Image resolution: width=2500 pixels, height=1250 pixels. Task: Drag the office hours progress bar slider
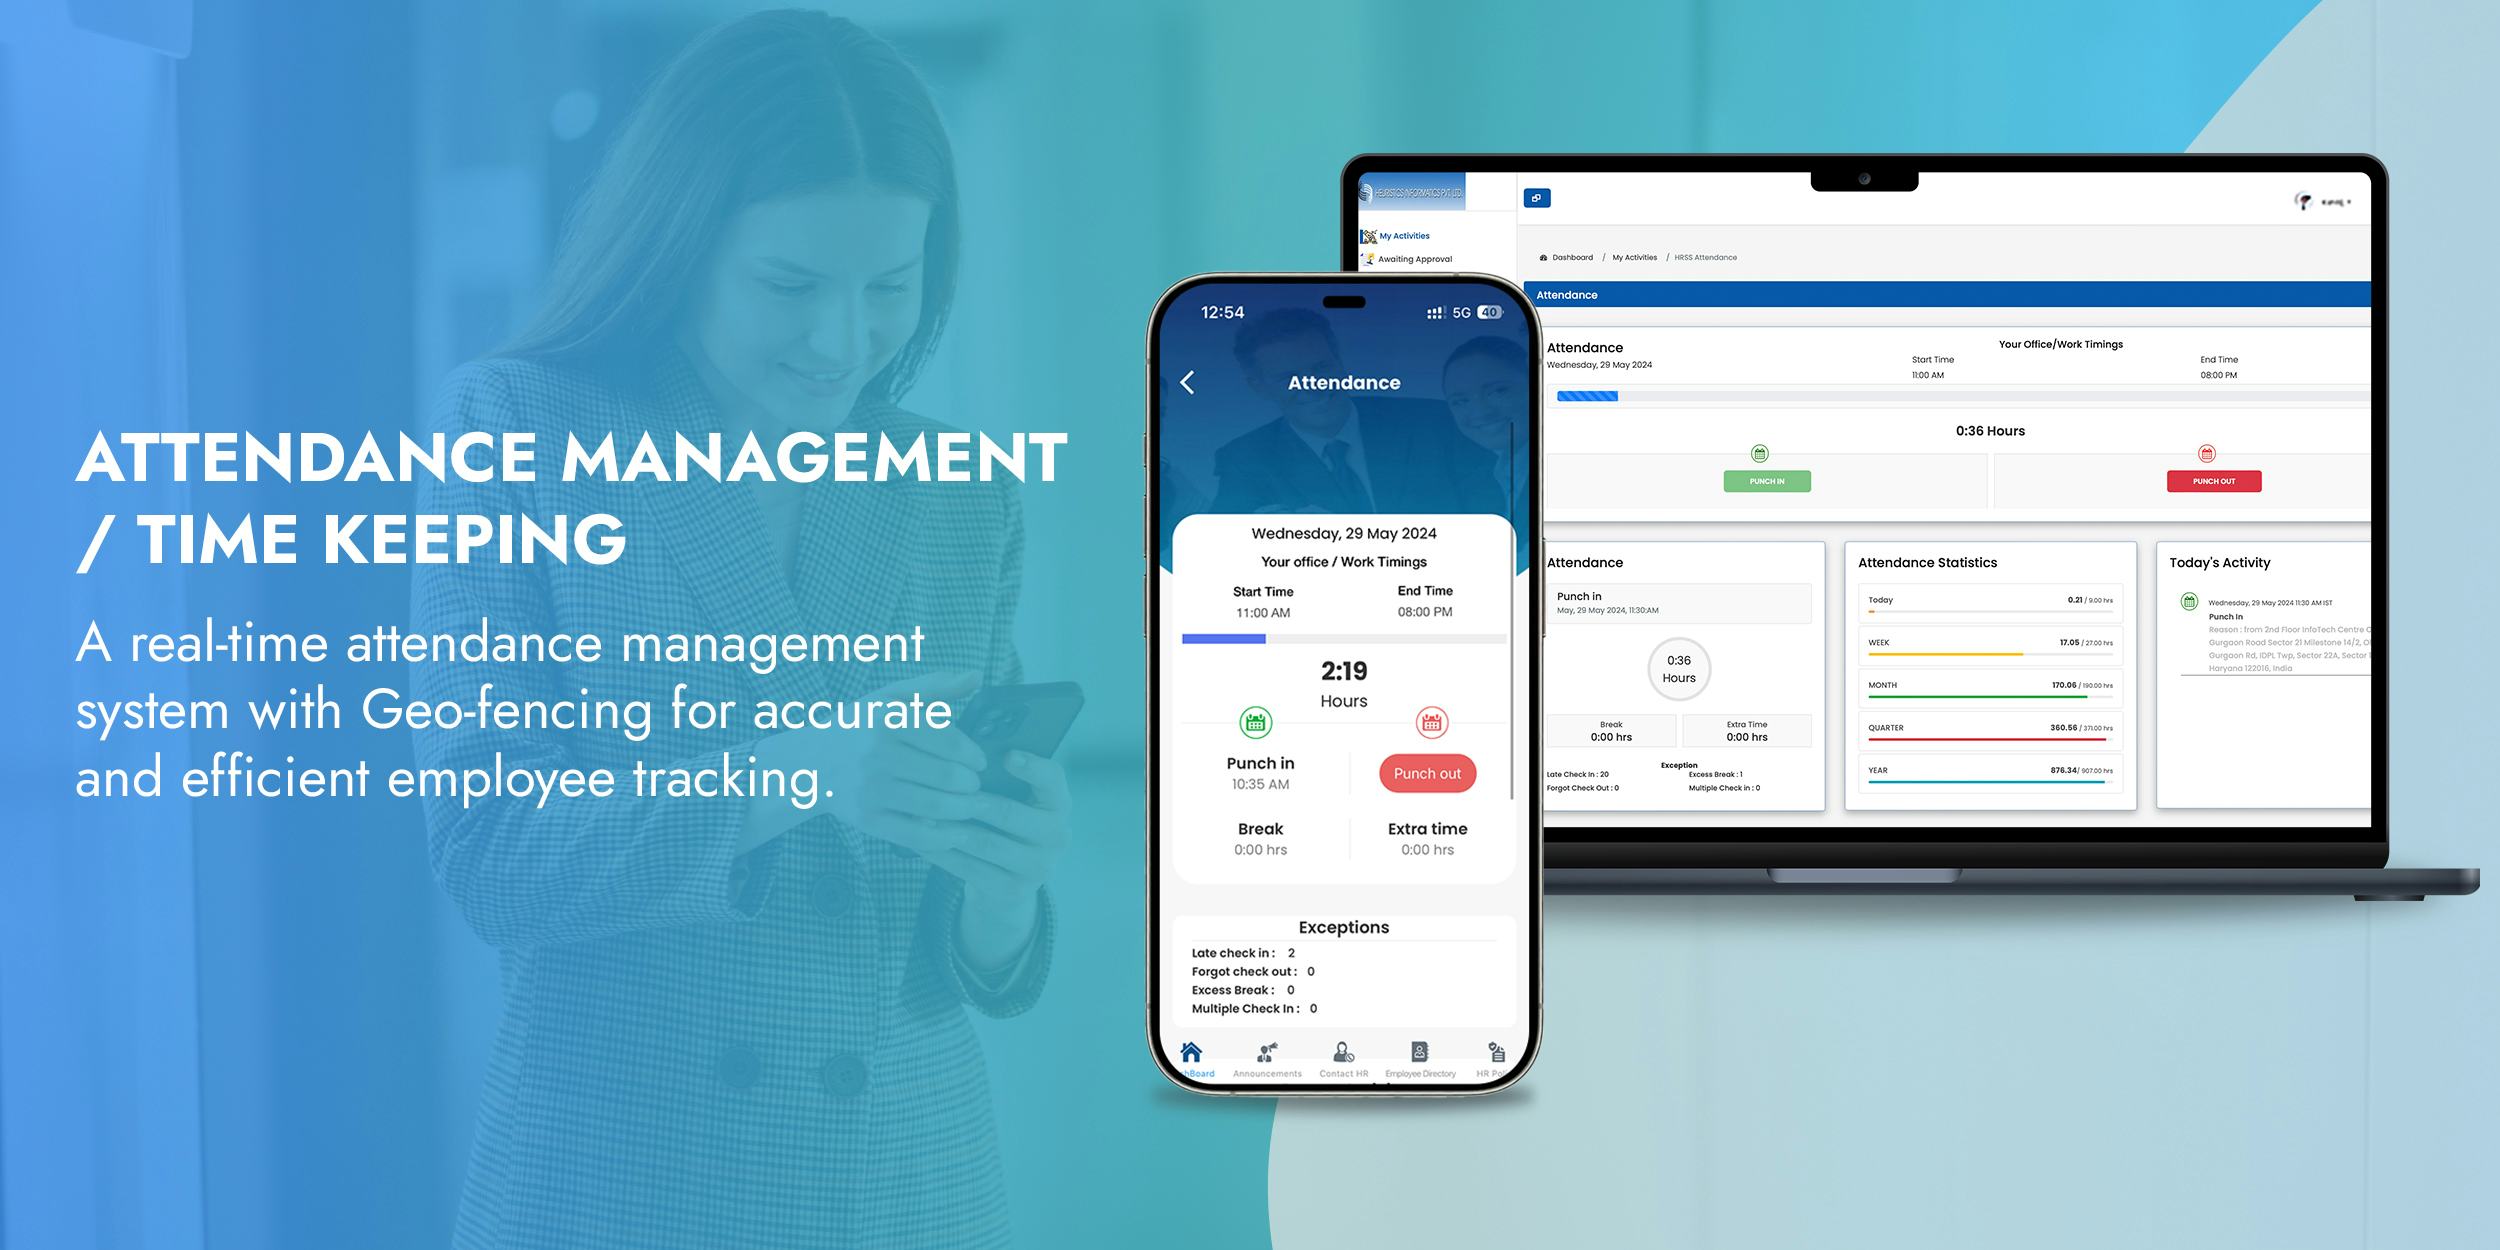[x=1260, y=638]
